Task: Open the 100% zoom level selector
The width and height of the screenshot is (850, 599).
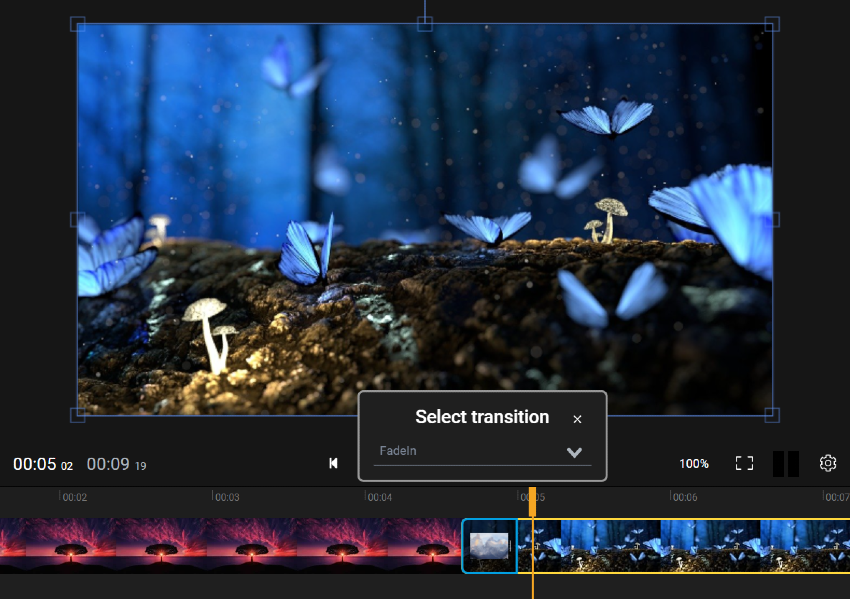Action: pos(694,464)
